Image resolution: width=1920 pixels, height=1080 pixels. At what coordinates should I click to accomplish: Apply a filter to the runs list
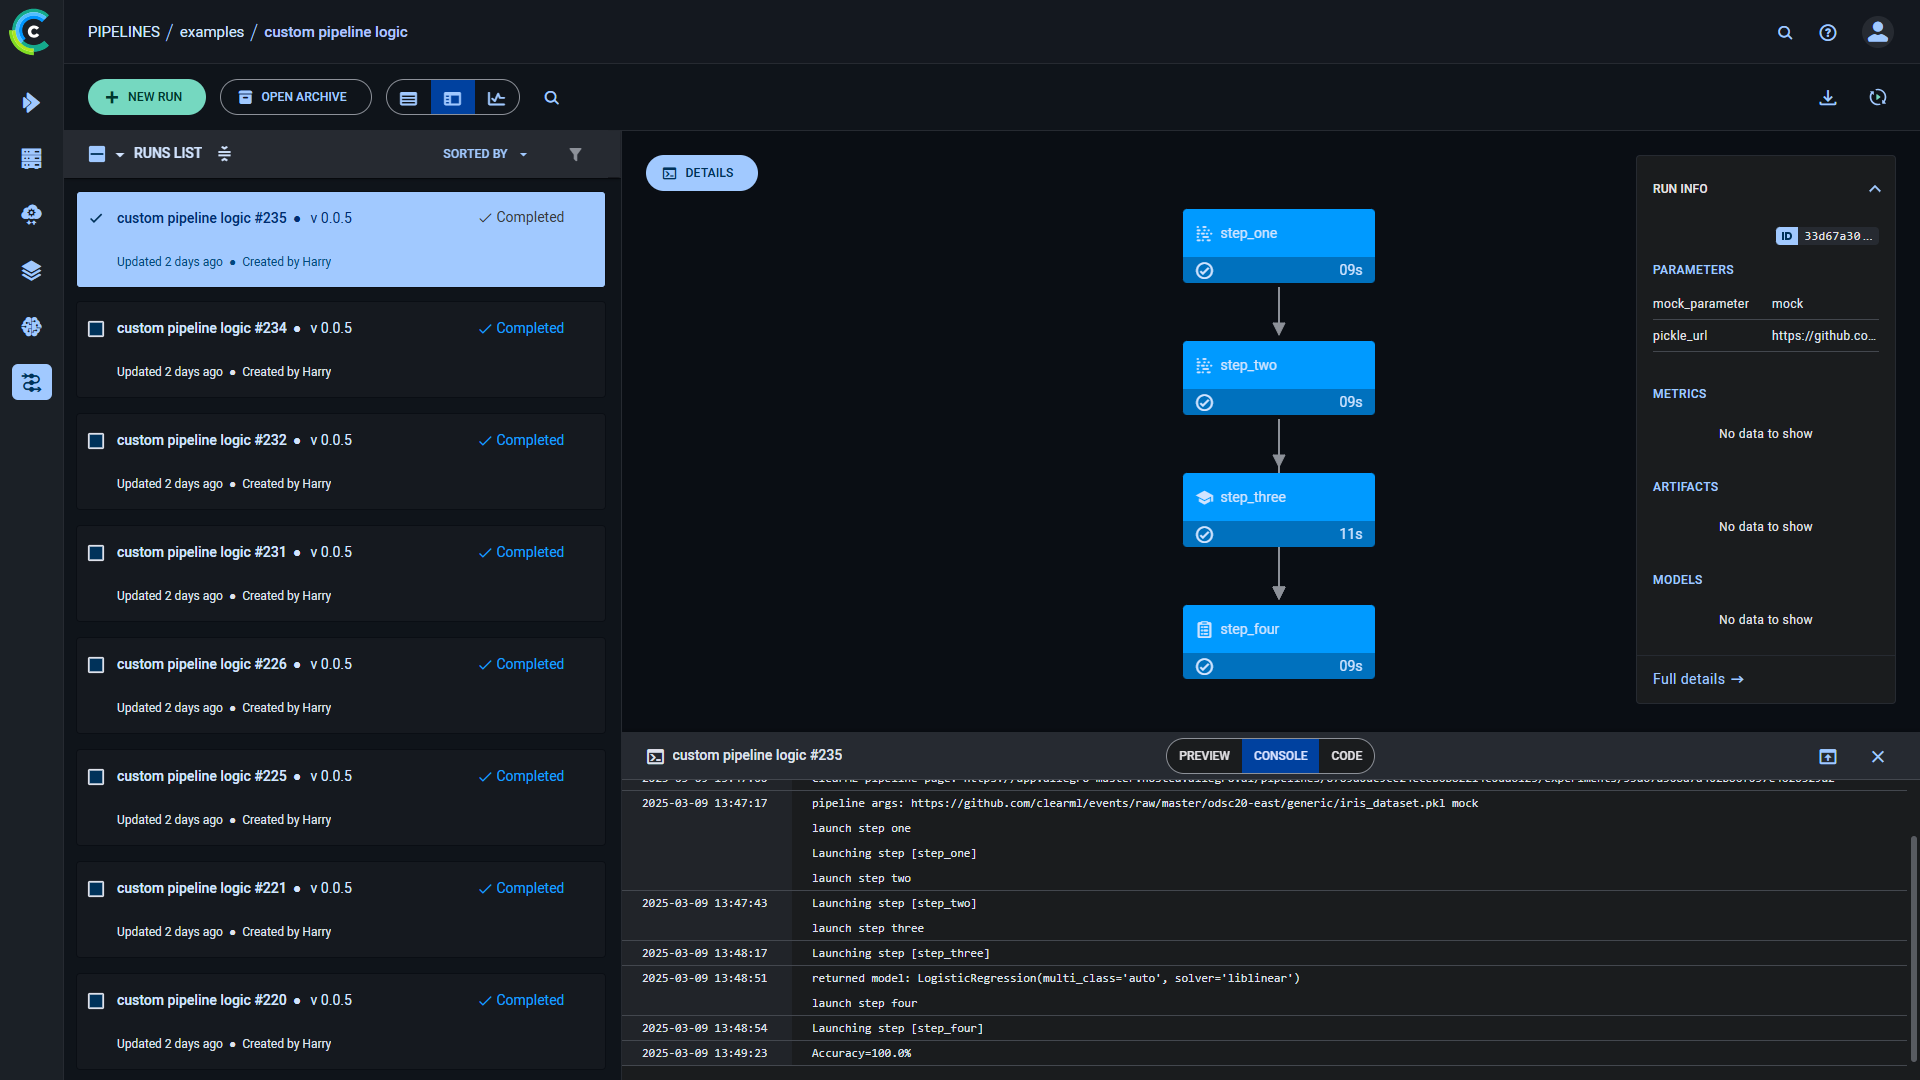pyautogui.click(x=575, y=153)
